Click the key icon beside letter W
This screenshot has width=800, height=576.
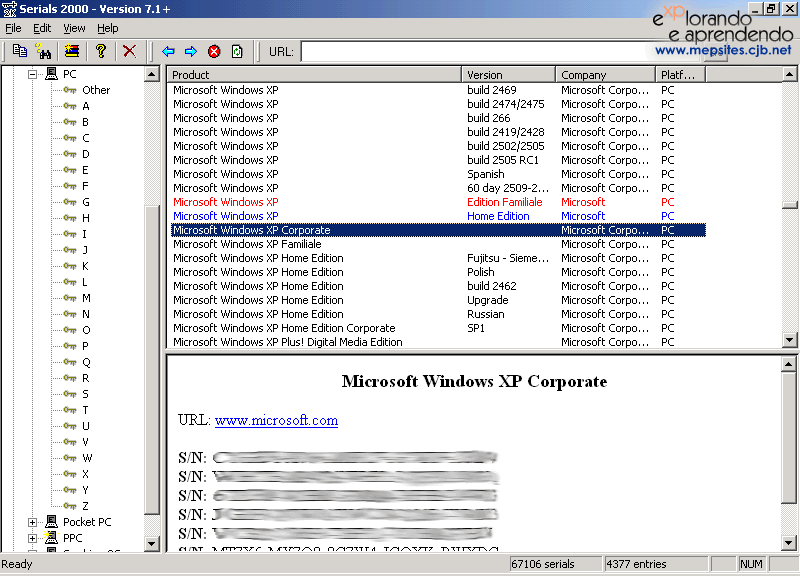[70, 458]
